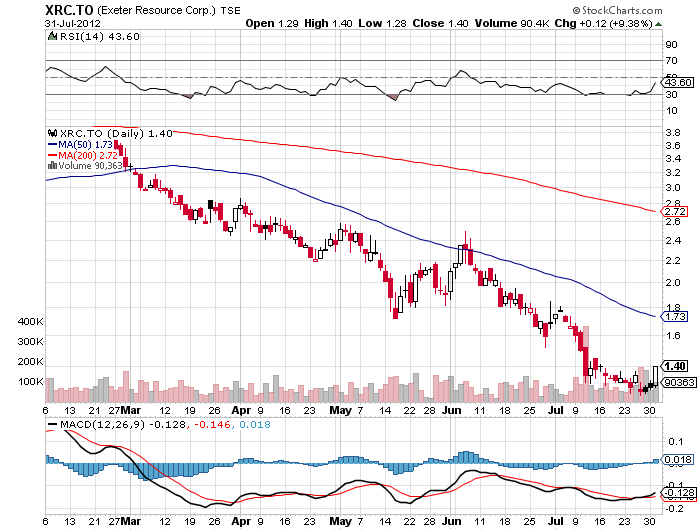This screenshot has height=530, width=700.
Task: Open the StockCharts.com copyright link
Action: (x=617, y=10)
